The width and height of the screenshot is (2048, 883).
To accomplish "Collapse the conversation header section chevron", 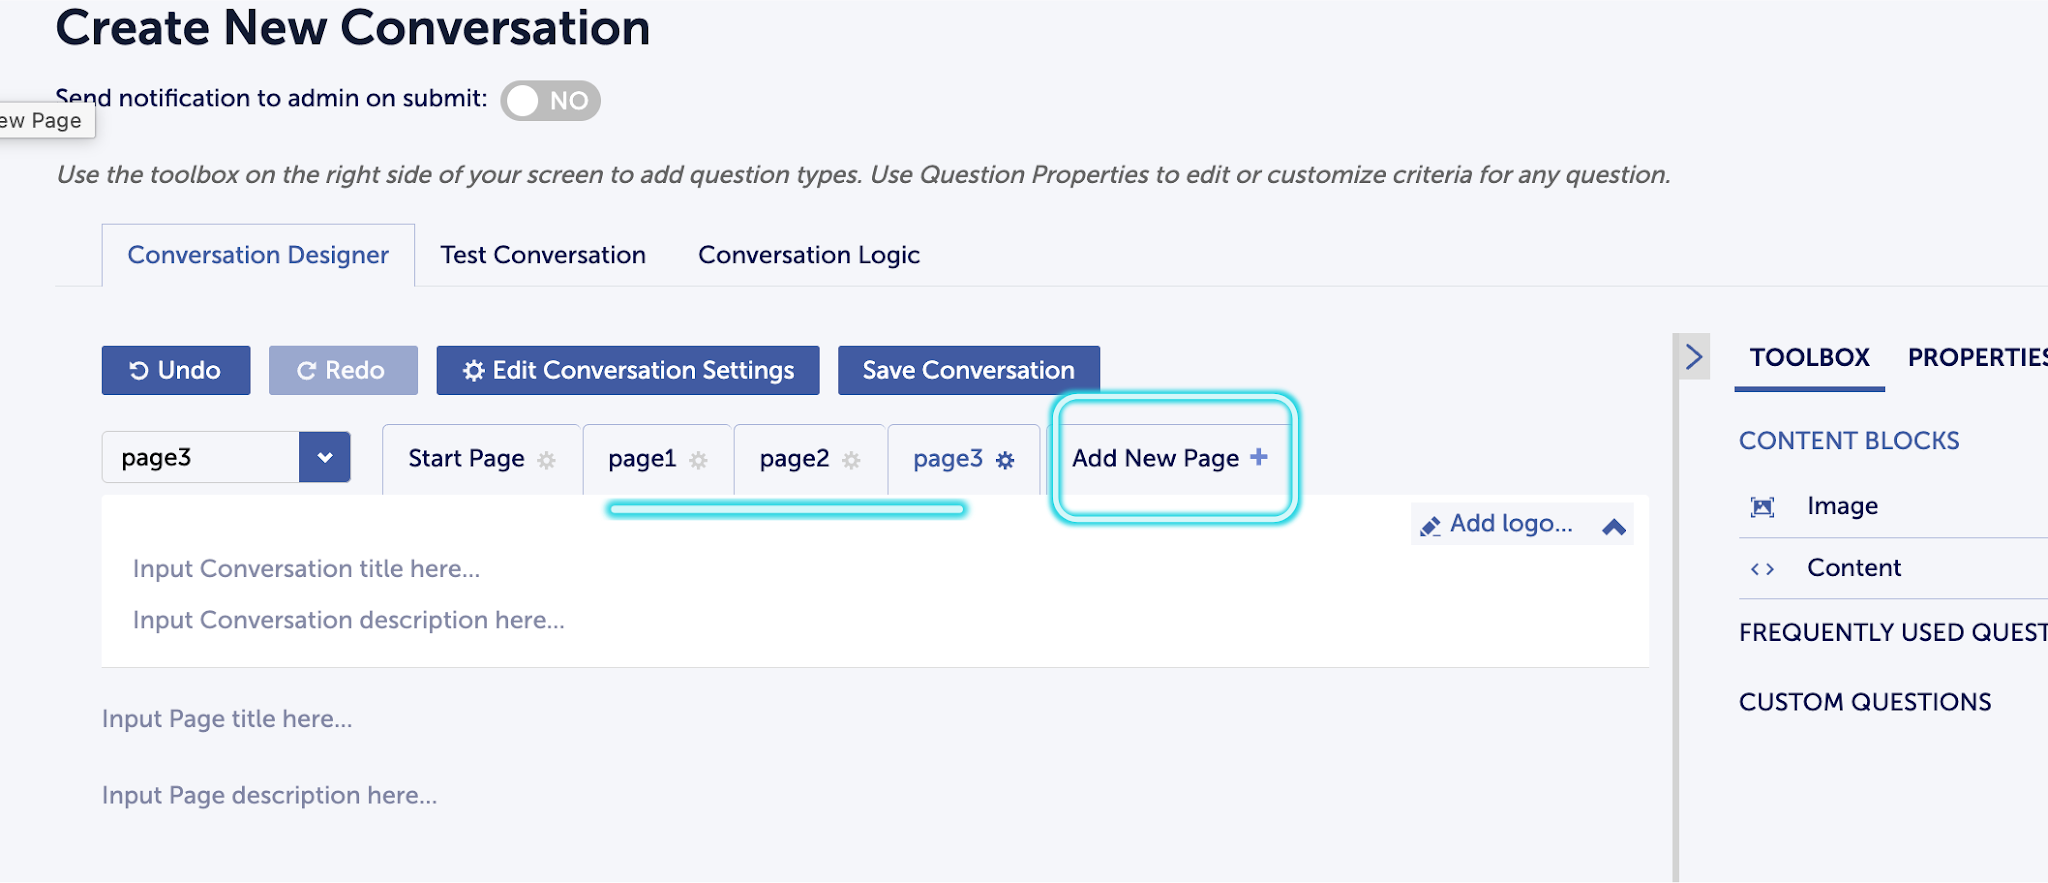I will [1613, 526].
